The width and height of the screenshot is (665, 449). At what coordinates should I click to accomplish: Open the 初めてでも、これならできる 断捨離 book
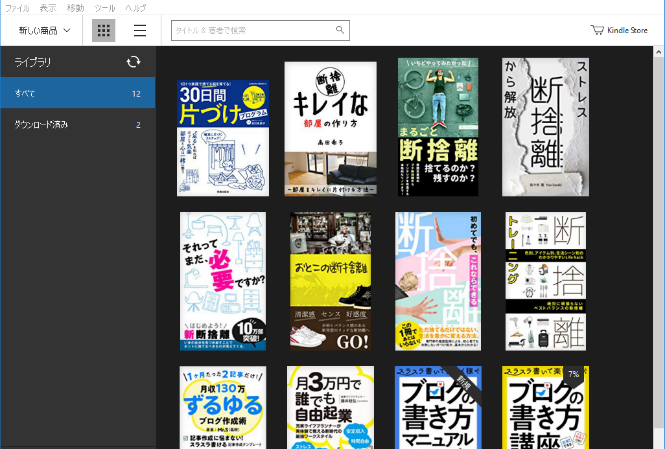click(438, 281)
